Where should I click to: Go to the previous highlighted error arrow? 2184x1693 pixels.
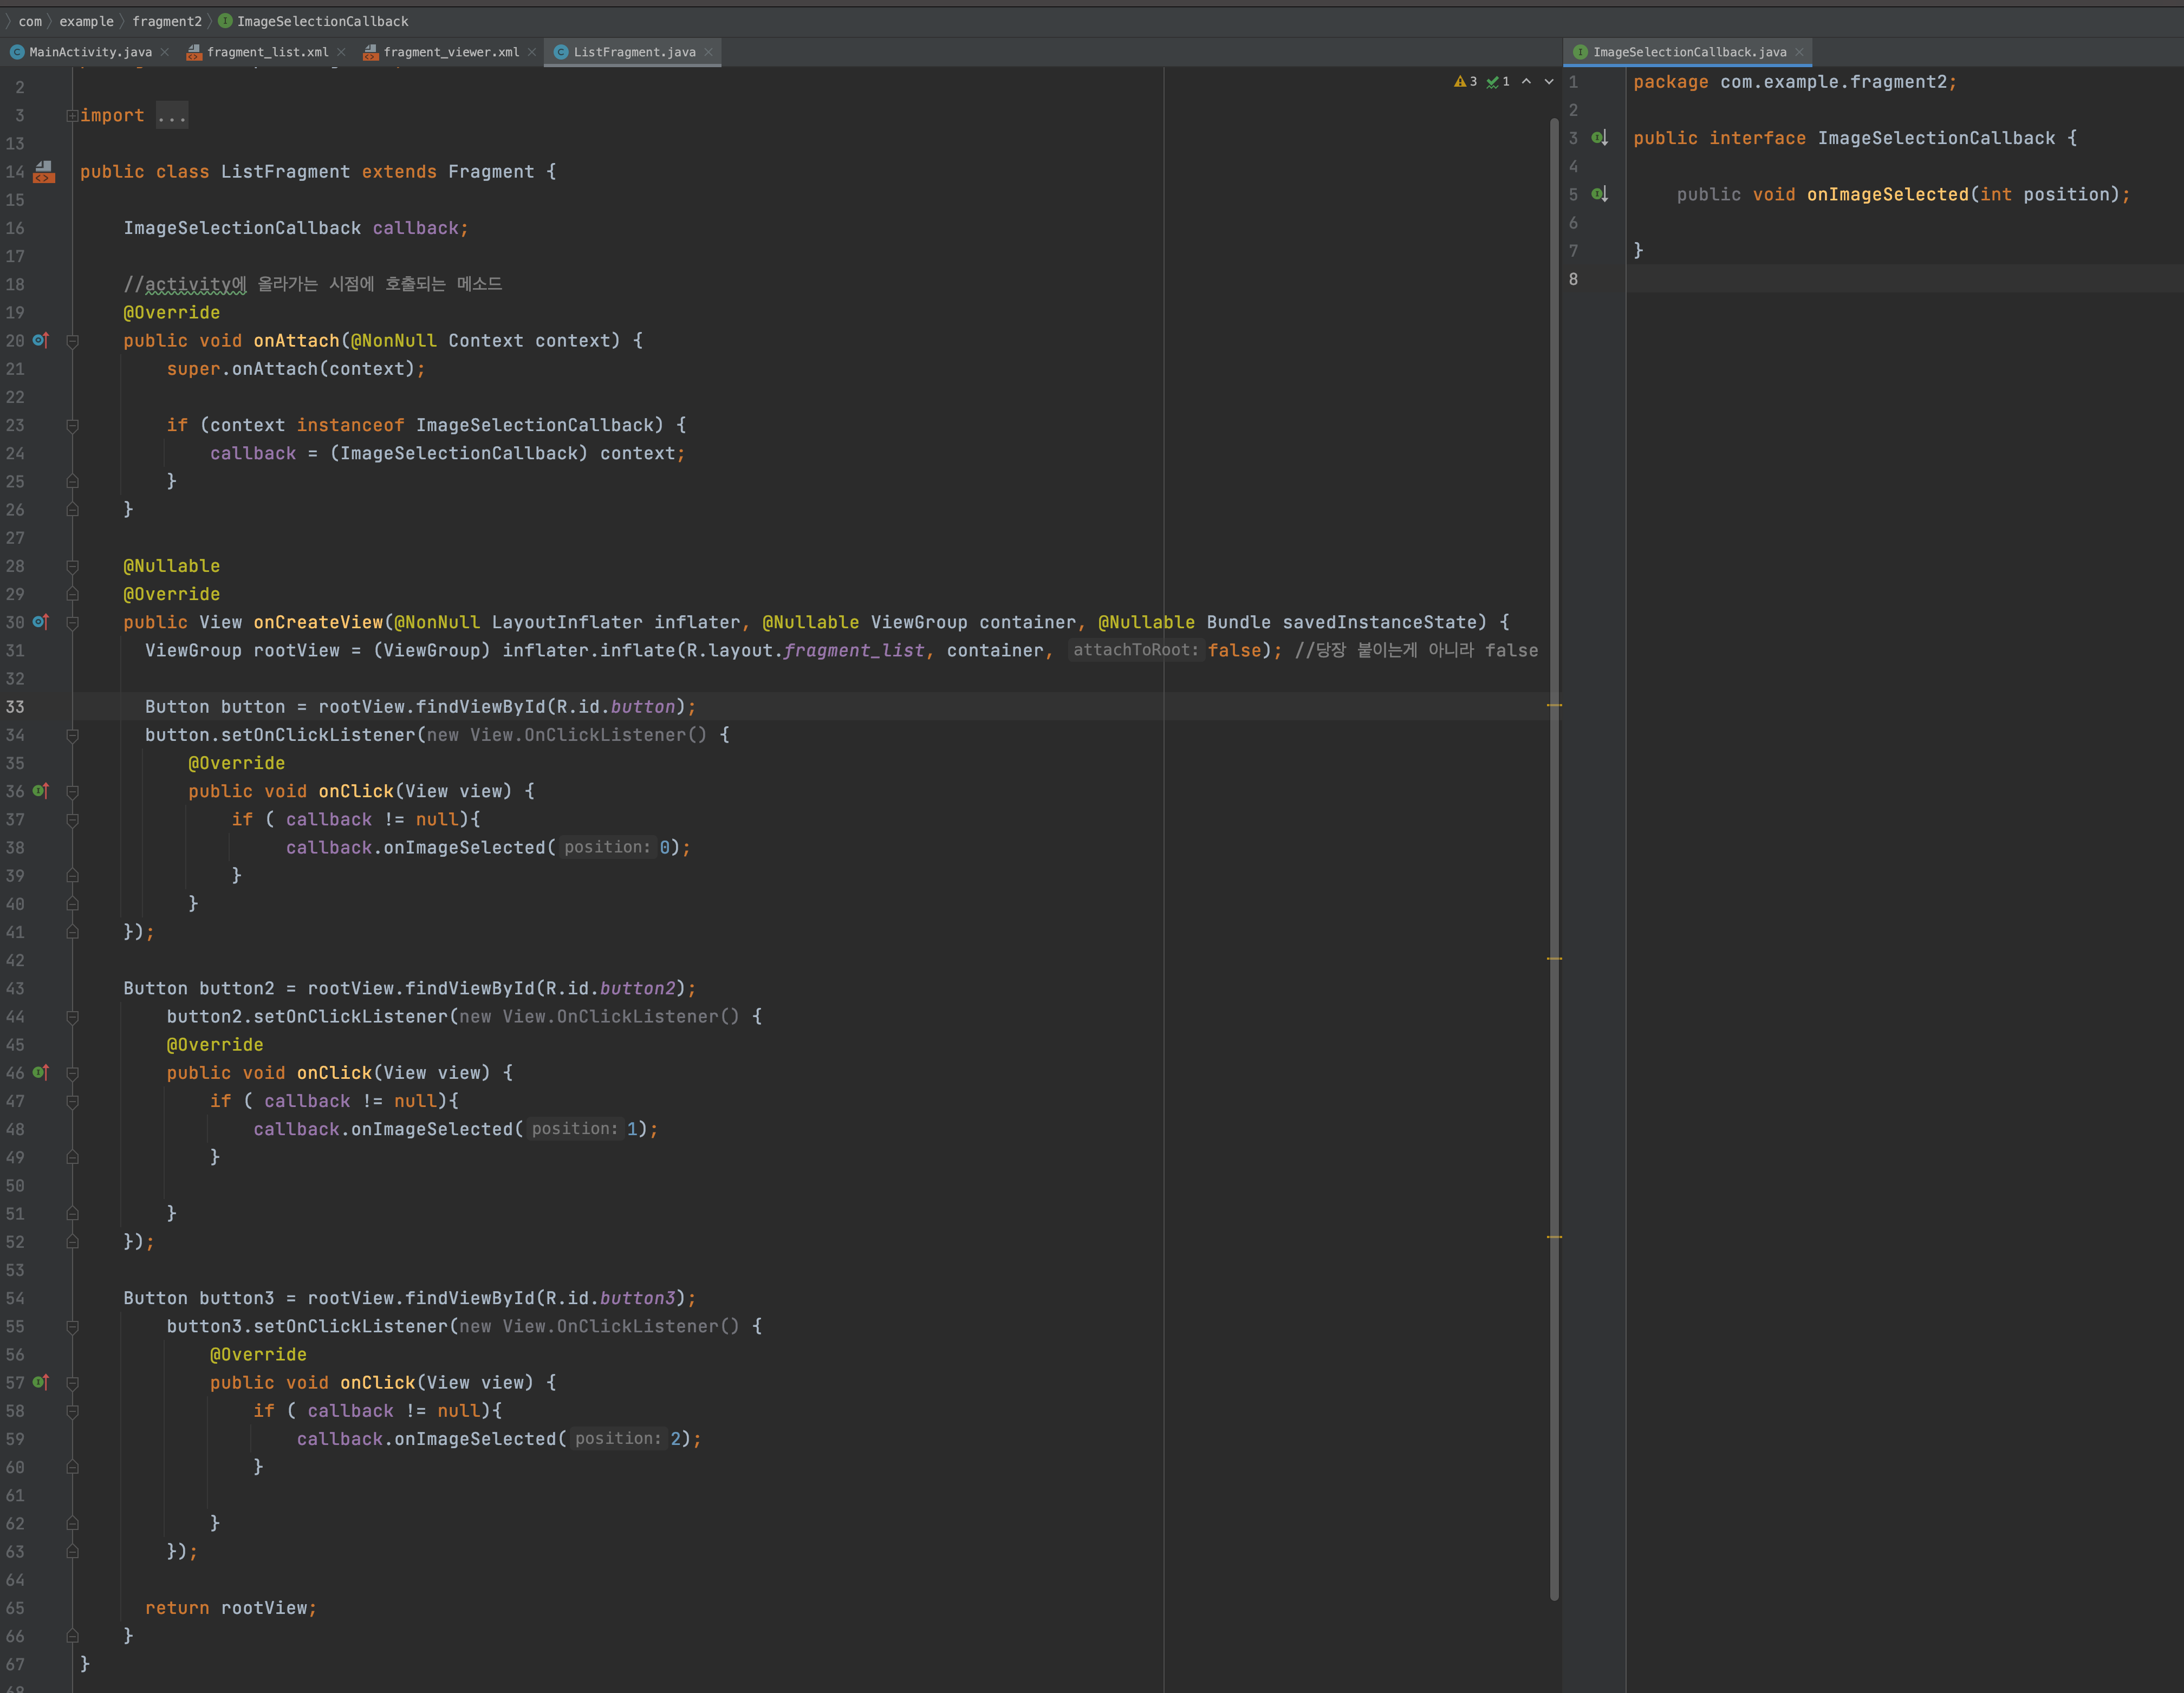pos(1526,82)
